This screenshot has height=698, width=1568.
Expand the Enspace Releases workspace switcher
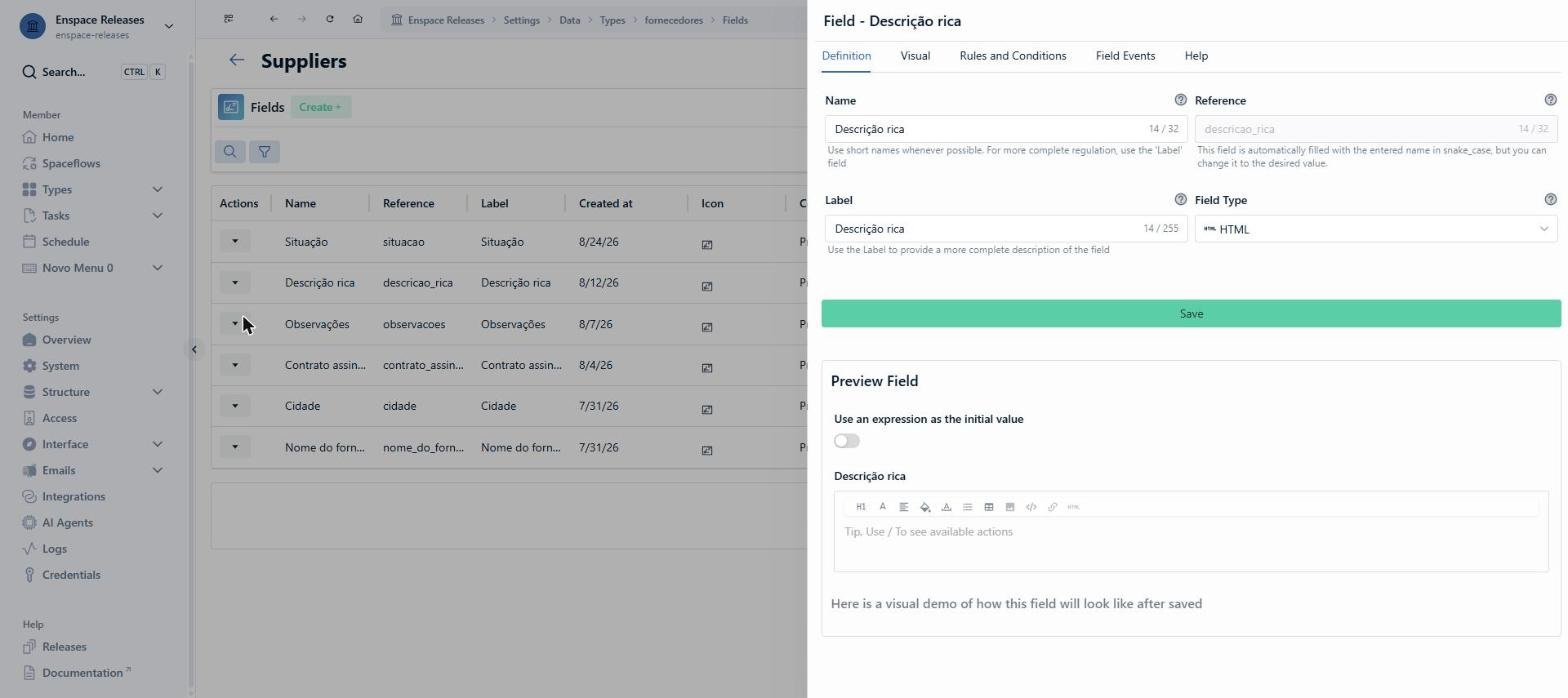[168, 26]
